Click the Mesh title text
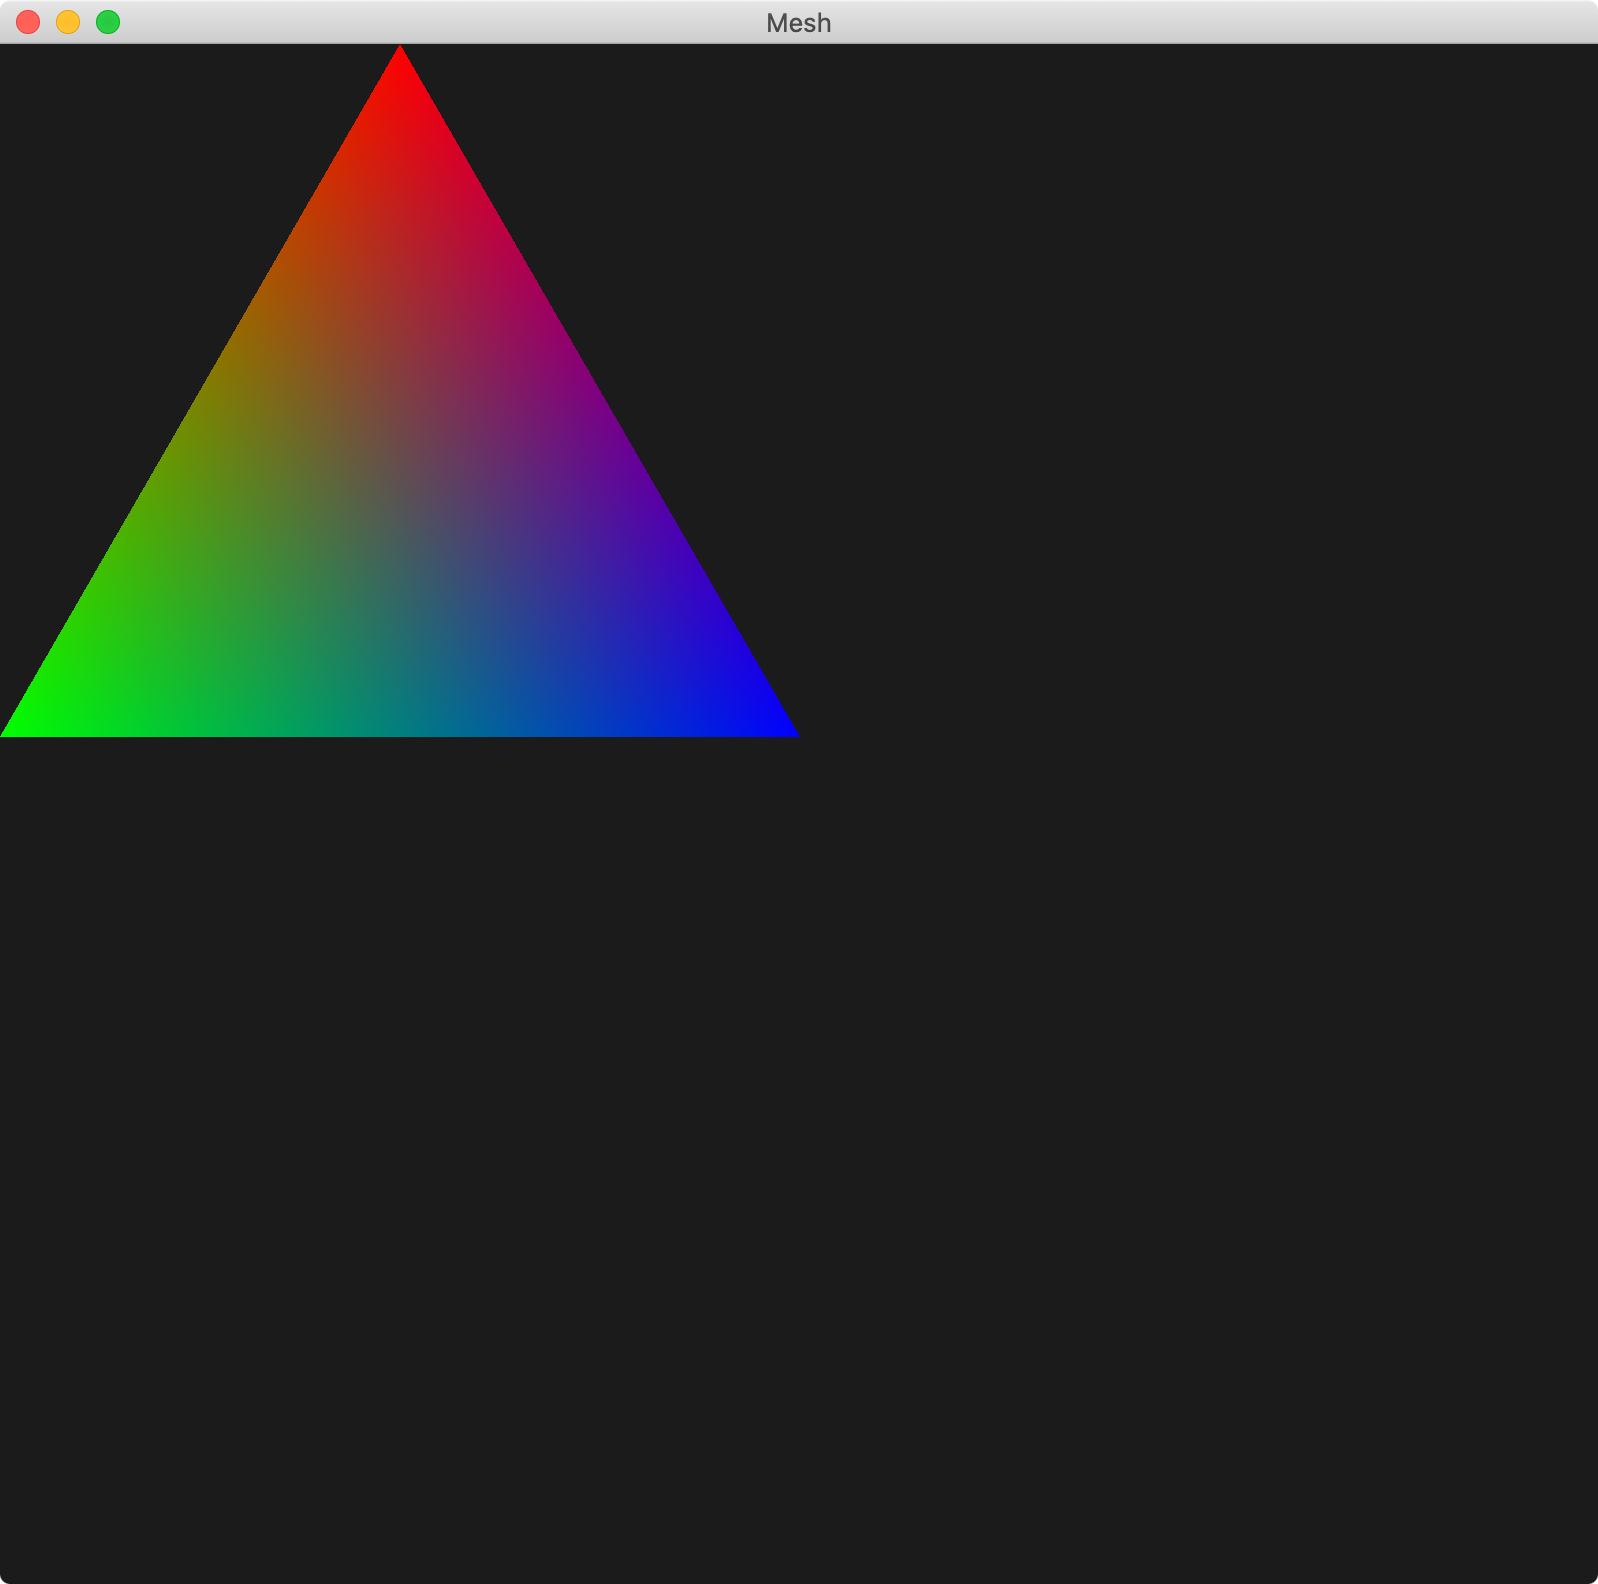The image size is (1598, 1584). point(798,23)
